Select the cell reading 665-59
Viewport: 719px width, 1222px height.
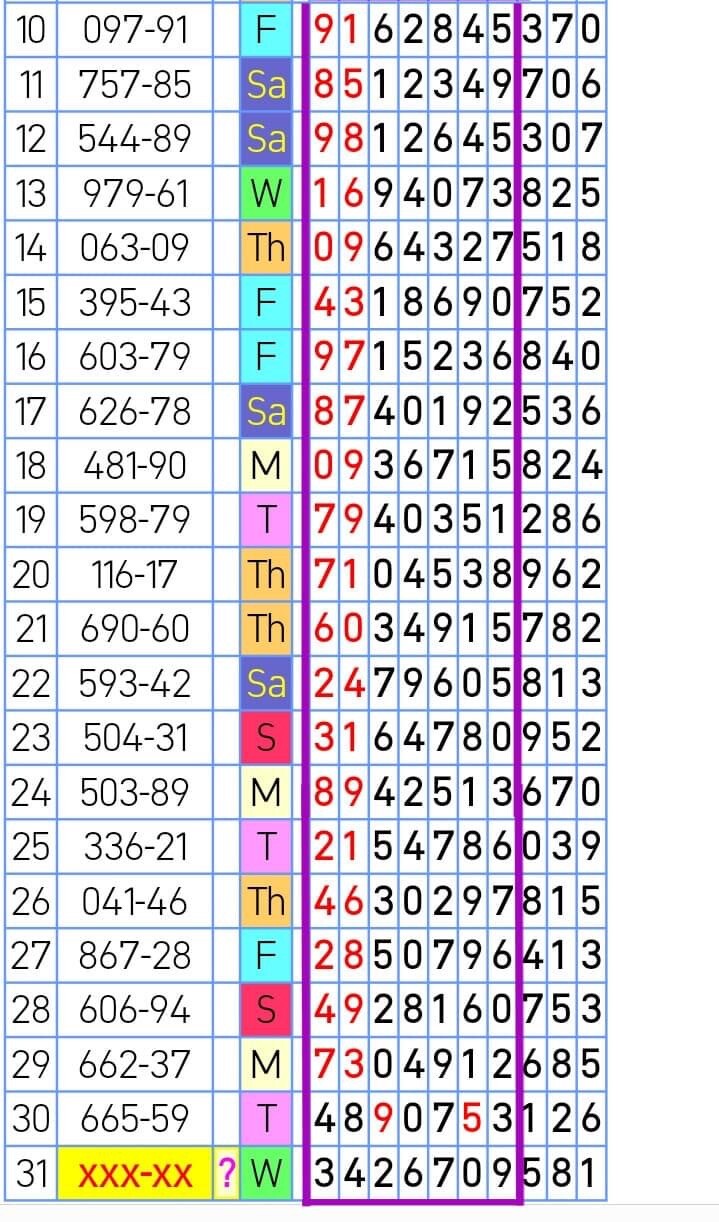point(135,1117)
